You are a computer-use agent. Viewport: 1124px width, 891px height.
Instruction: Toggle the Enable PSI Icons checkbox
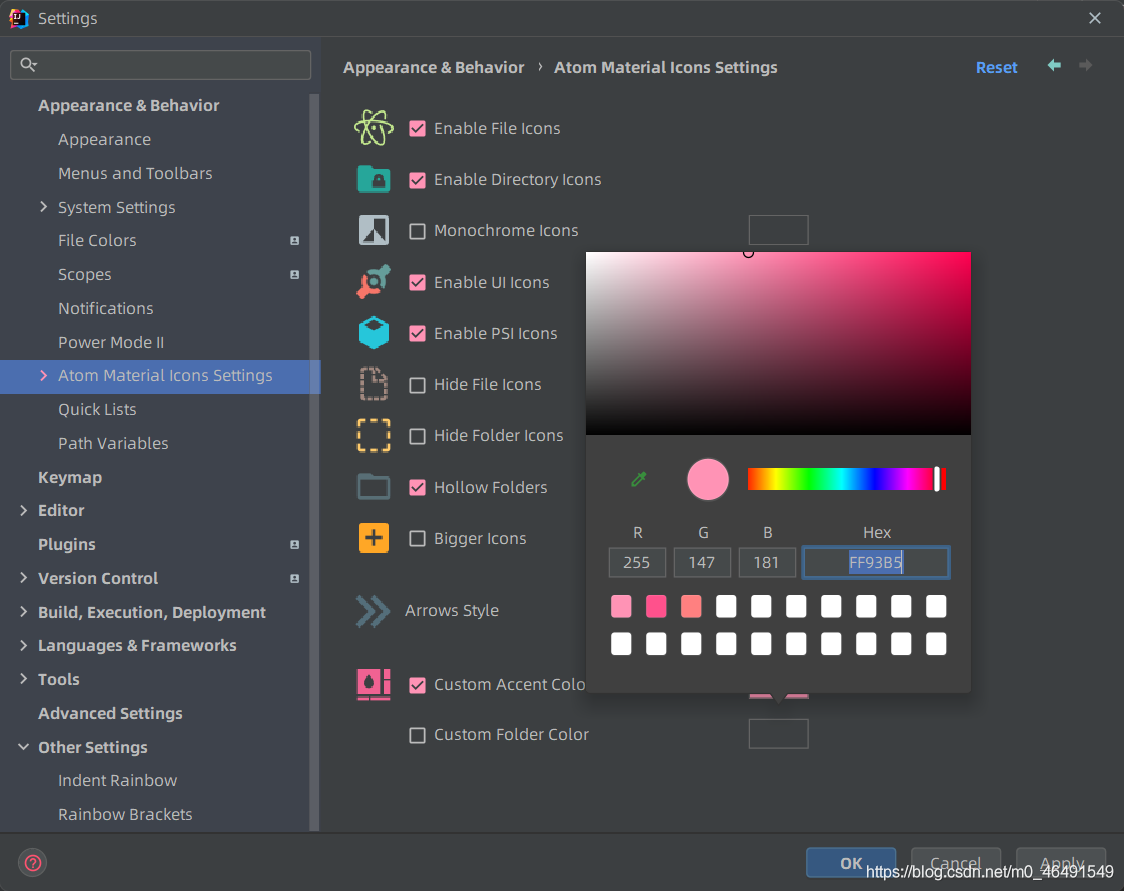[417, 333]
